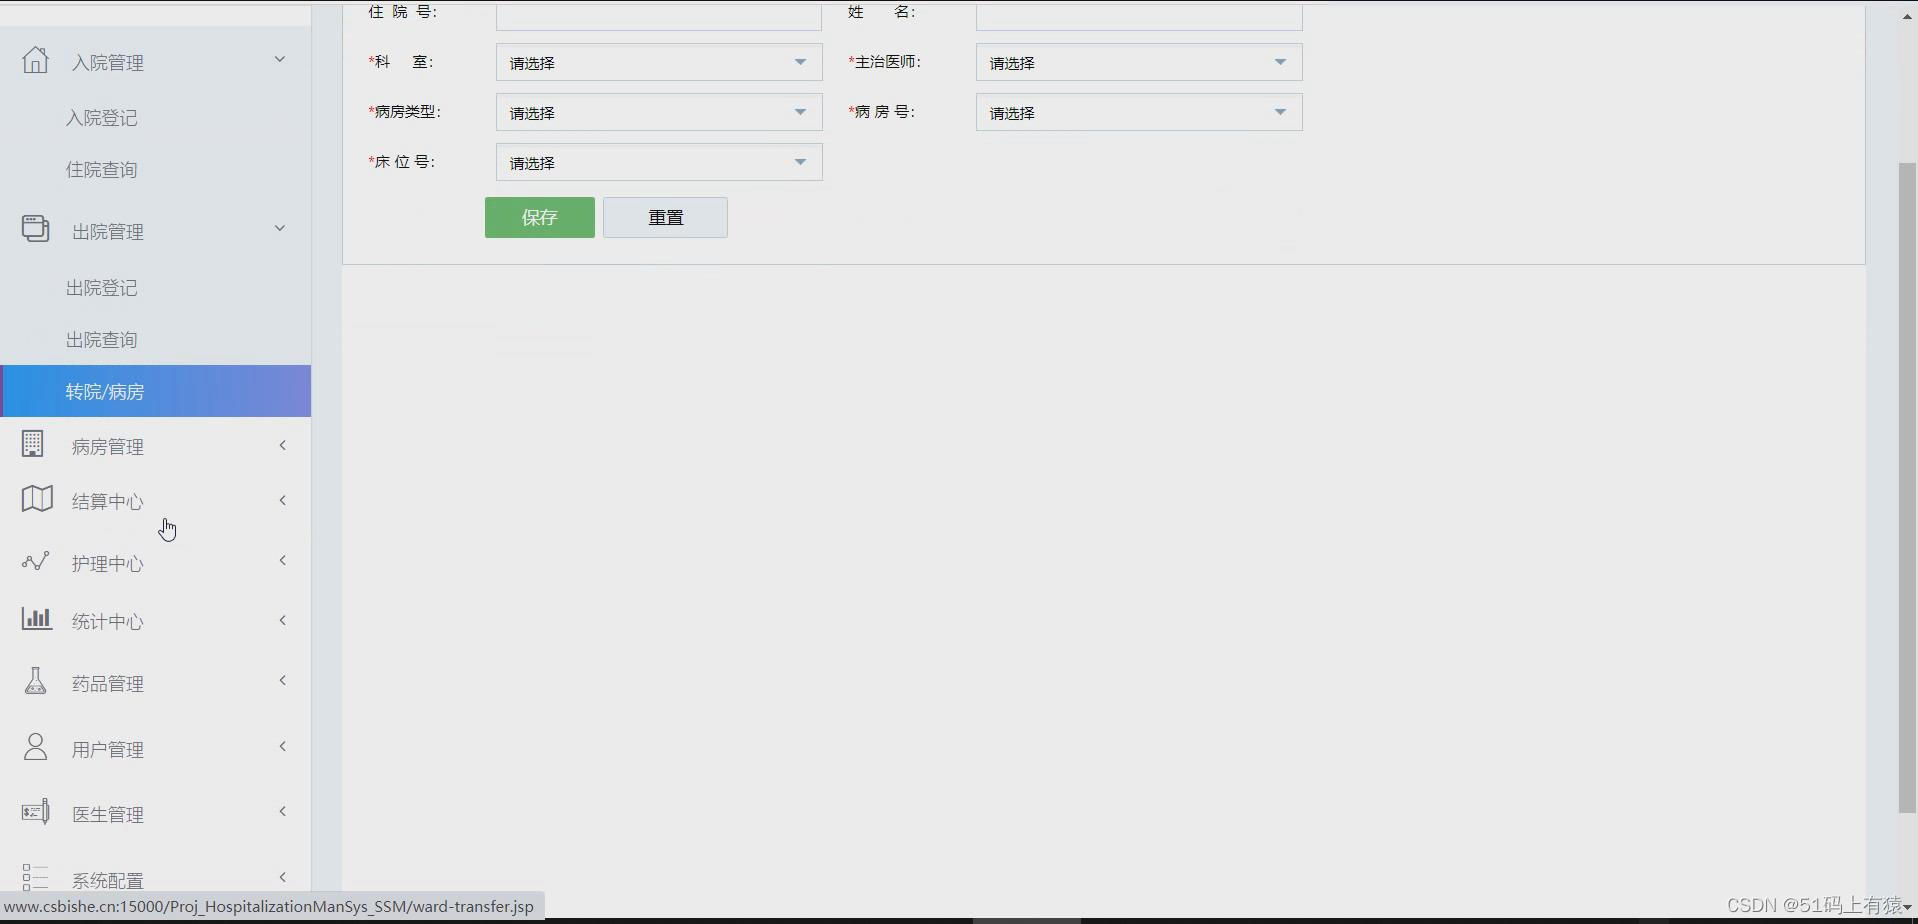Open the 系统配置 menu label
This screenshot has width=1918, height=924.
(x=108, y=881)
